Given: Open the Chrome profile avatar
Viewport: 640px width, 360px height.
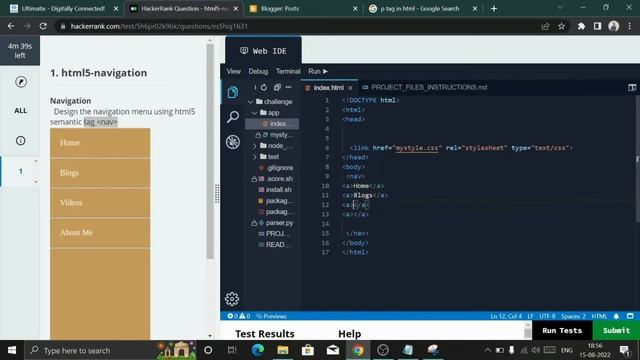Looking at the screenshot, I should click(613, 26).
